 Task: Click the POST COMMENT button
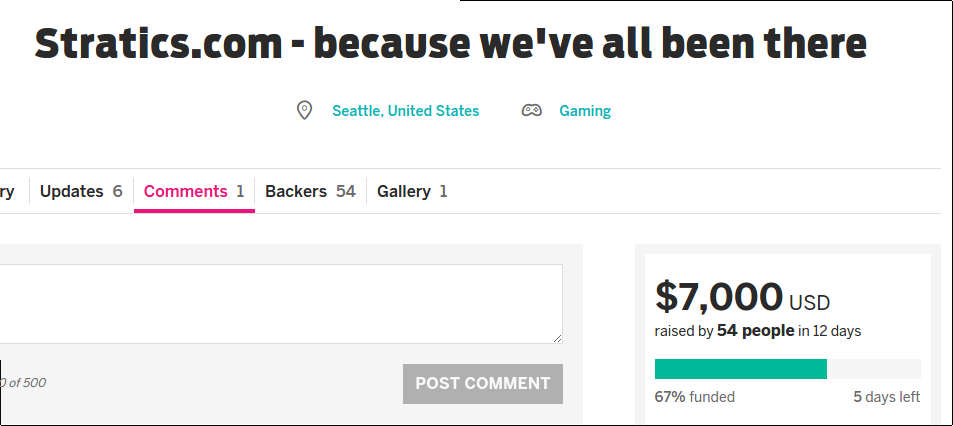point(483,383)
